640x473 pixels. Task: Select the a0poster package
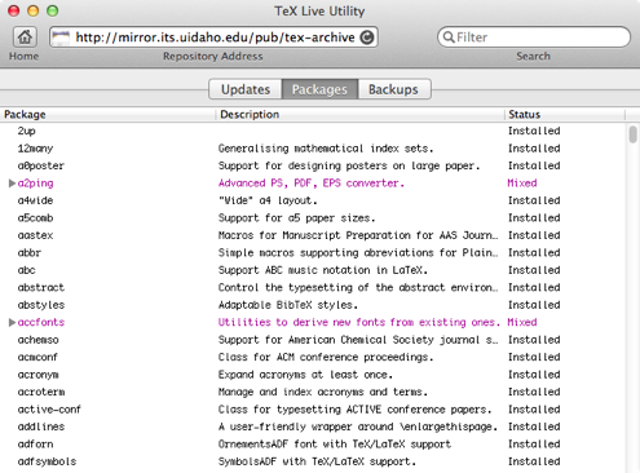coord(41,166)
